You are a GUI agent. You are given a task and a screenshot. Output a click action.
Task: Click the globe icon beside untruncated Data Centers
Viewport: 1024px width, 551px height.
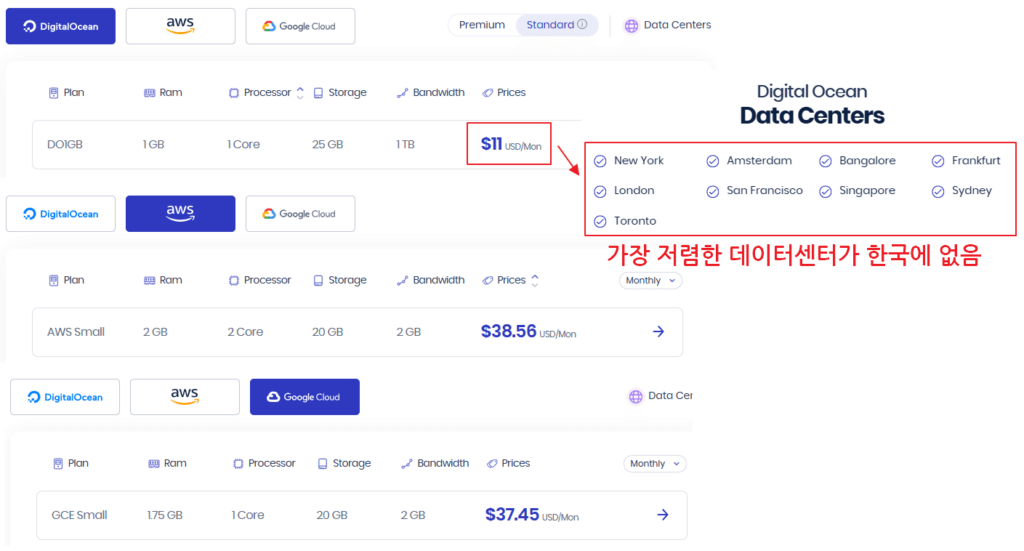coord(631,26)
